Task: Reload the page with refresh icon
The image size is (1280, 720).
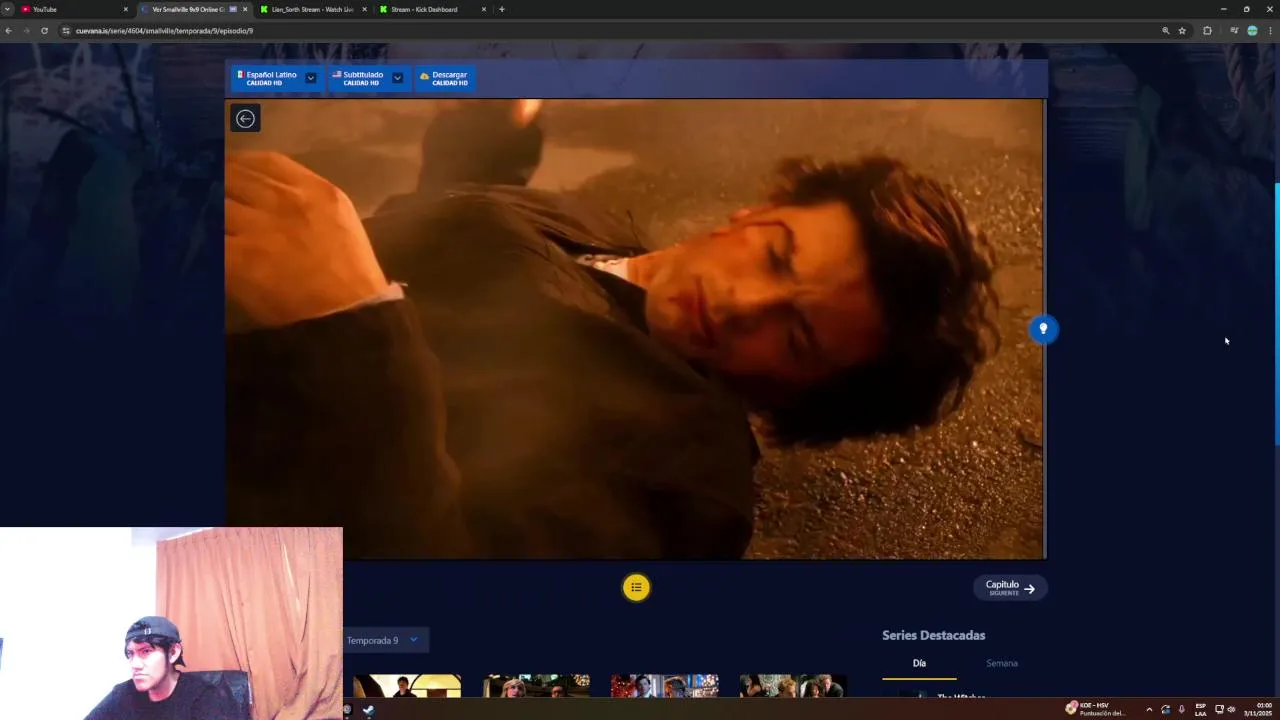Action: coord(44,31)
